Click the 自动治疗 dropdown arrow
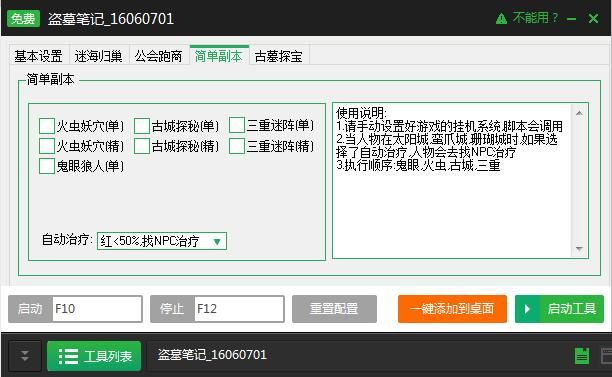The height and width of the screenshot is (377, 612). 217,242
